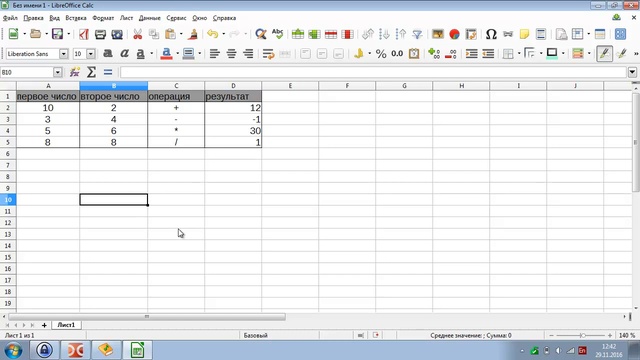Open the Font color dropdown arrow
The image size is (640, 360).
click(x=178, y=53)
